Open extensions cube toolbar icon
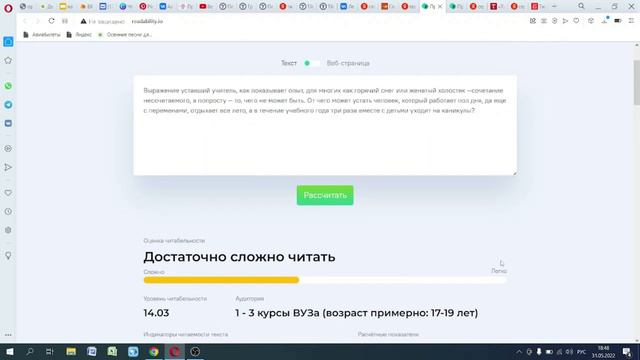The height and width of the screenshot is (360, 640). [x=591, y=21]
